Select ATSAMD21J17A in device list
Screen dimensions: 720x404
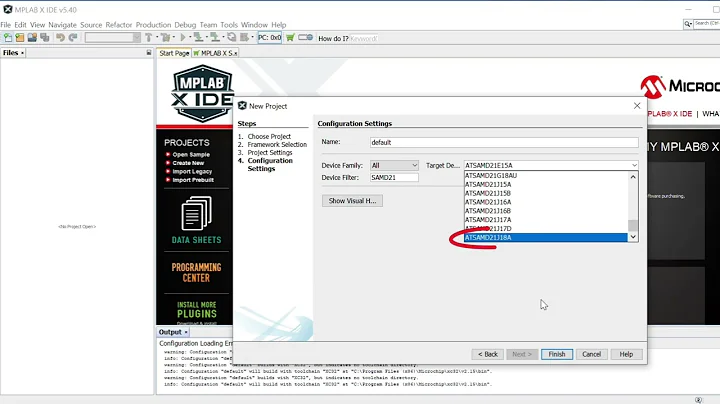click(x=546, y=219)
